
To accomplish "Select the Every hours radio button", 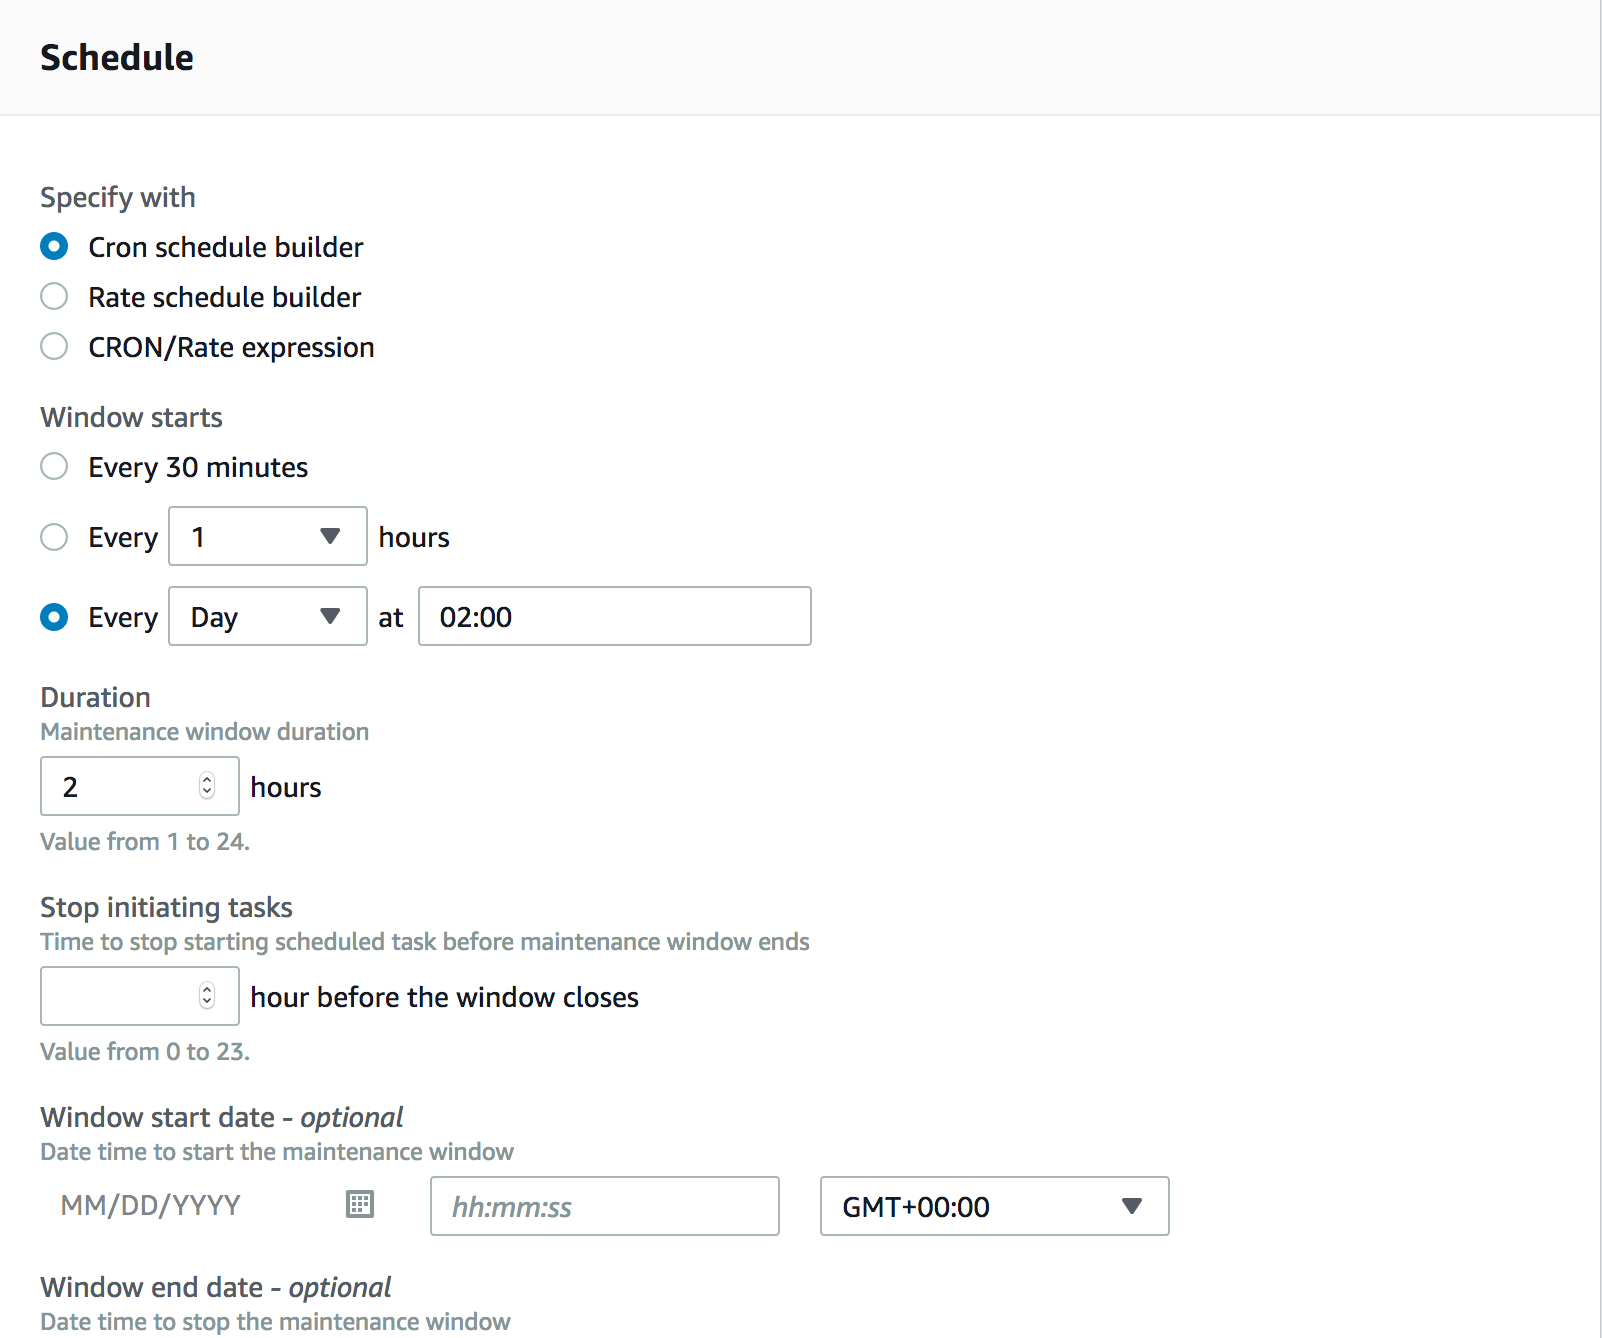I will click(x=54, y=537).
